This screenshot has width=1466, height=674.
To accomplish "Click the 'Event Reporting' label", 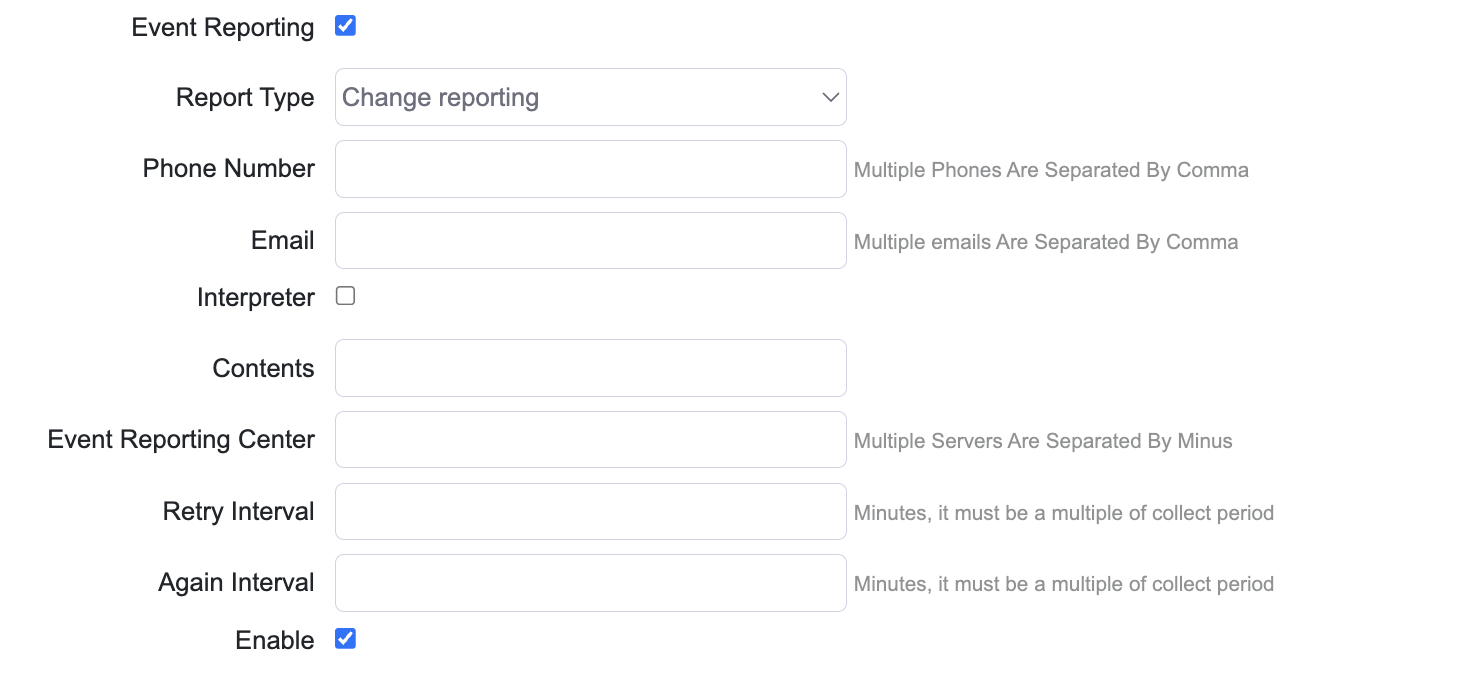I will (x=223, y=28).
